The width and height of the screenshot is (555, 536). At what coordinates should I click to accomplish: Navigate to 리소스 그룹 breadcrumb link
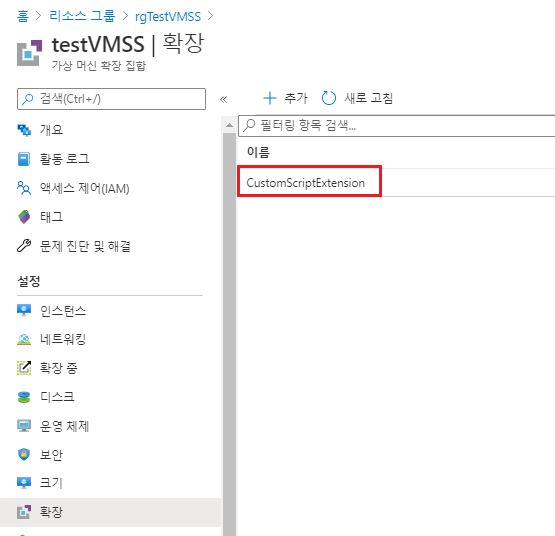coord(82,16)
